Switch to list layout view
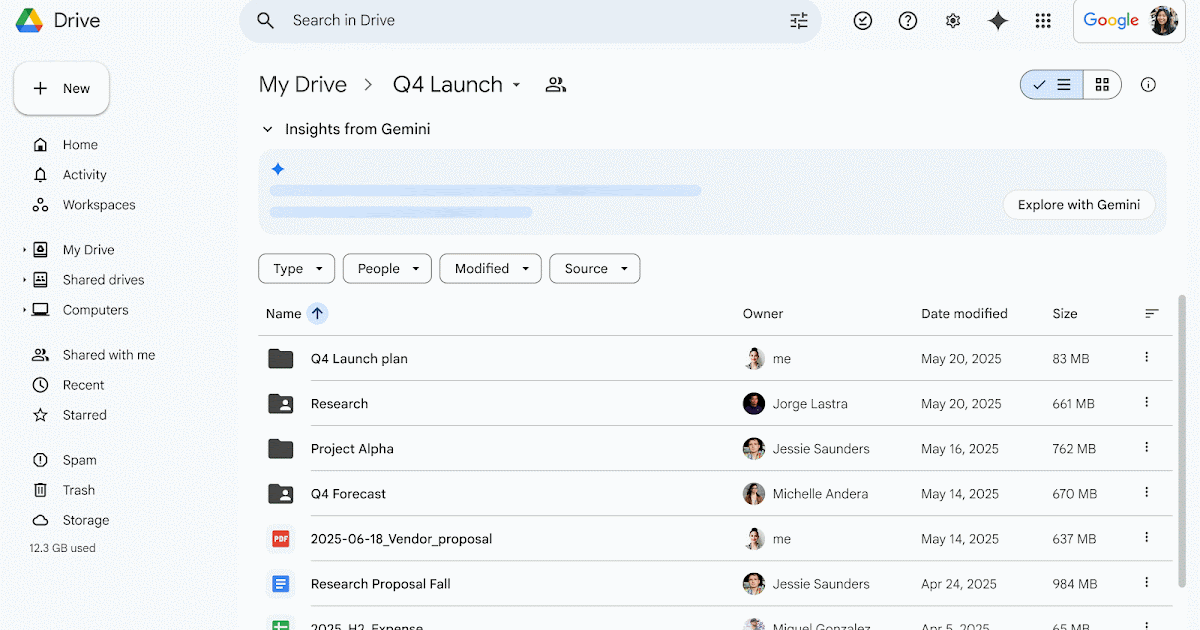Screen dimensions: 1200x630 1052,85
